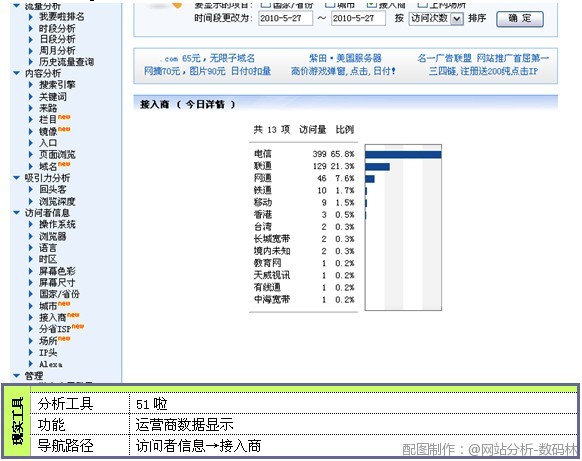Open the 浏览器 report
582x461 pixels.
pos(53,236)
